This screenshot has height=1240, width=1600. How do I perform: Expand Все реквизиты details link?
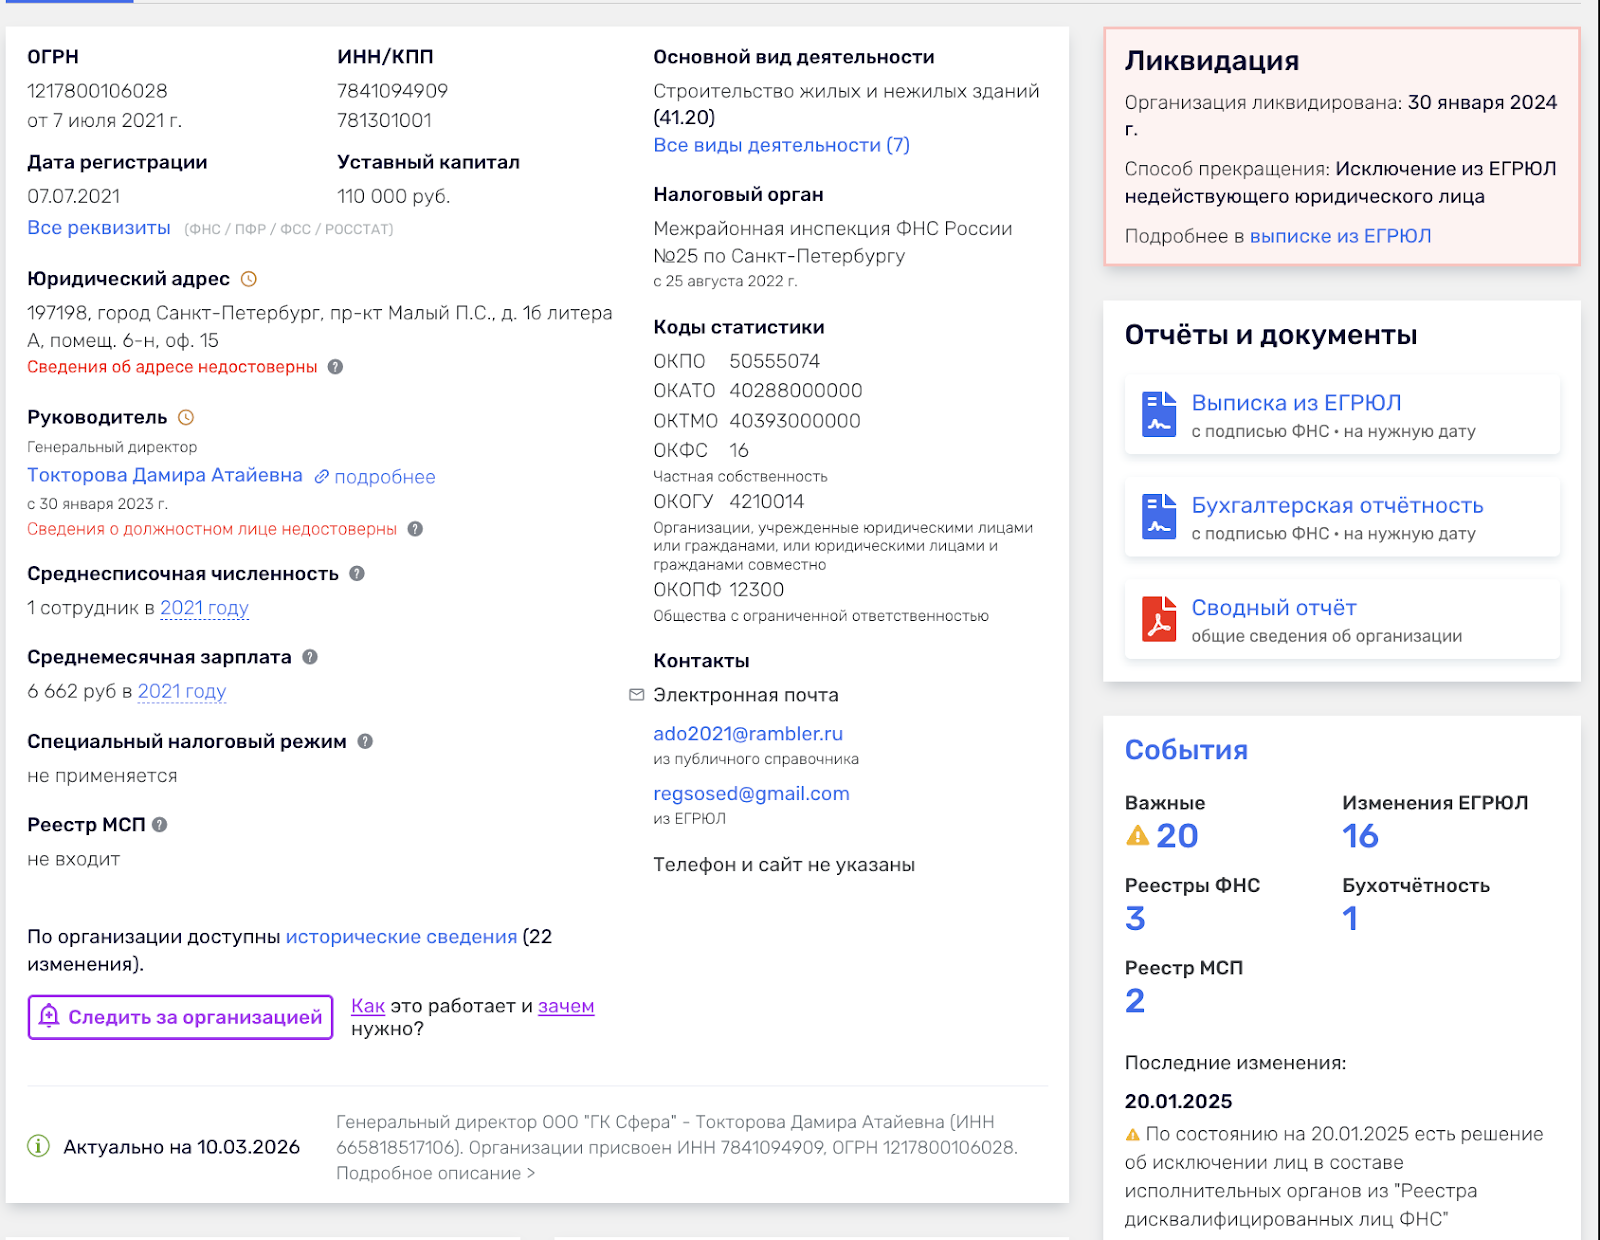point(99,228)
